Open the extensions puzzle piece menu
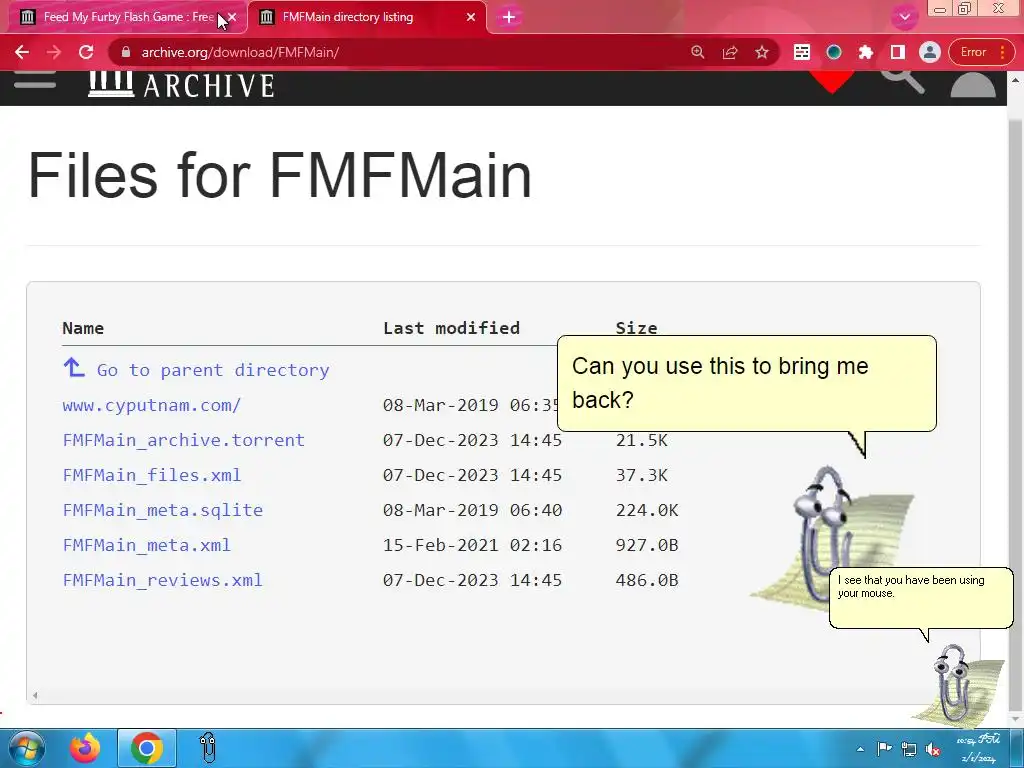The width and height of the screenshot is (1024, 768). click(x=866, y=52)
